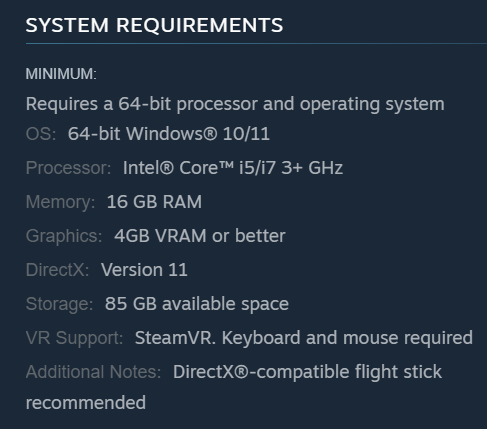This screenshot has width=487, height=429.
Task: Click the Additional Notes label
Action: (x=93, y=372)
